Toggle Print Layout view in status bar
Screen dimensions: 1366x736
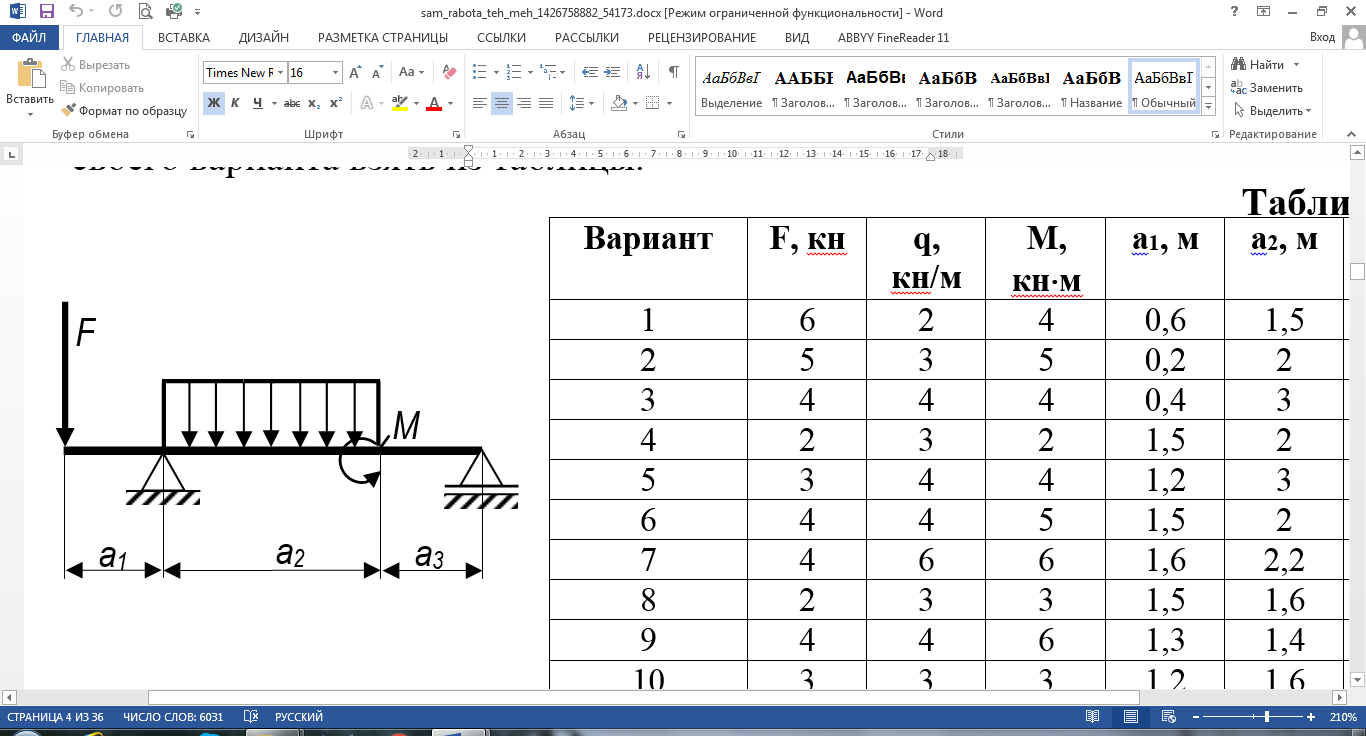coord(1129,717)
